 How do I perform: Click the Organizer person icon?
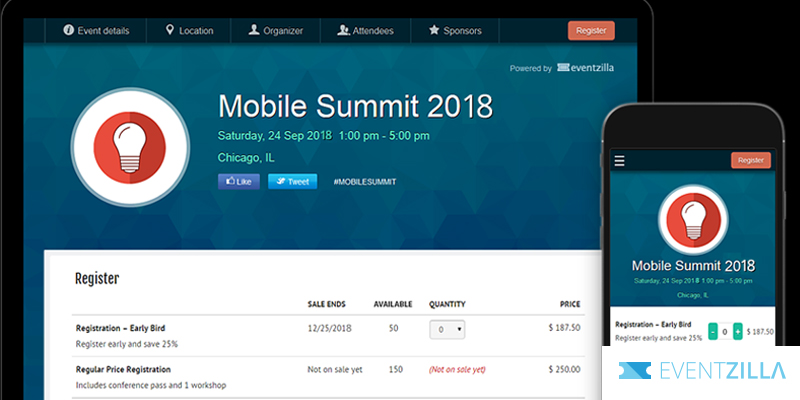pyautogui.click(x=254, y=30)
